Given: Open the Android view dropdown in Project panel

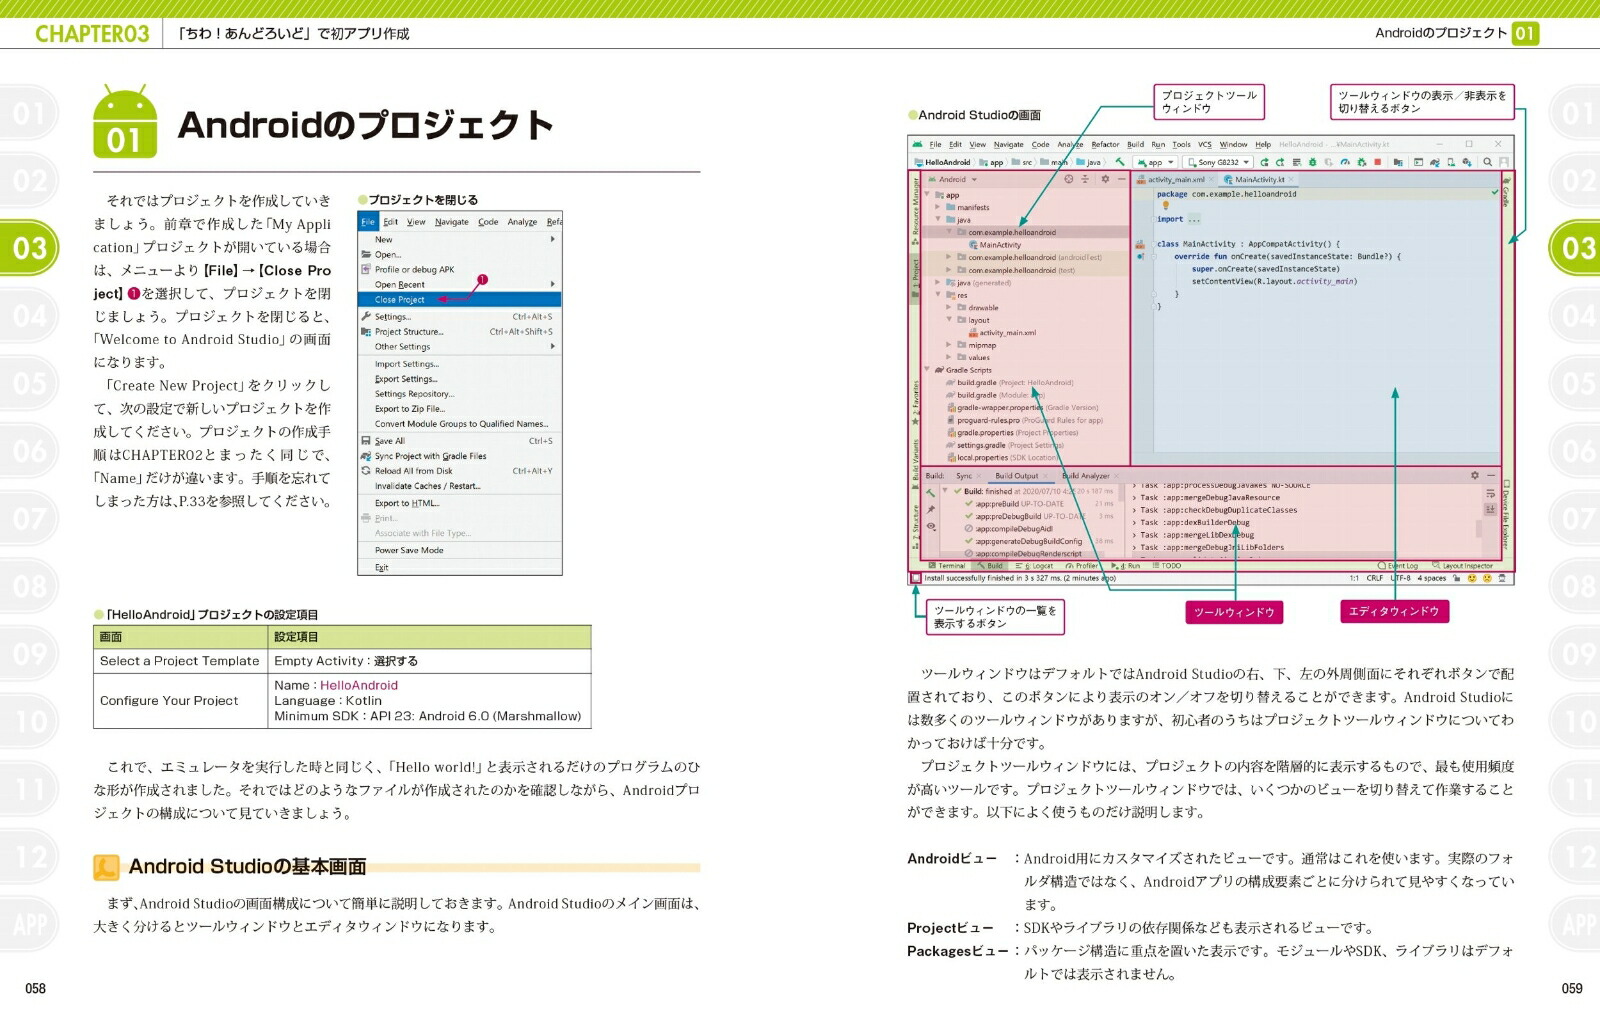Looking at the screenshot, I should point(952,179).
